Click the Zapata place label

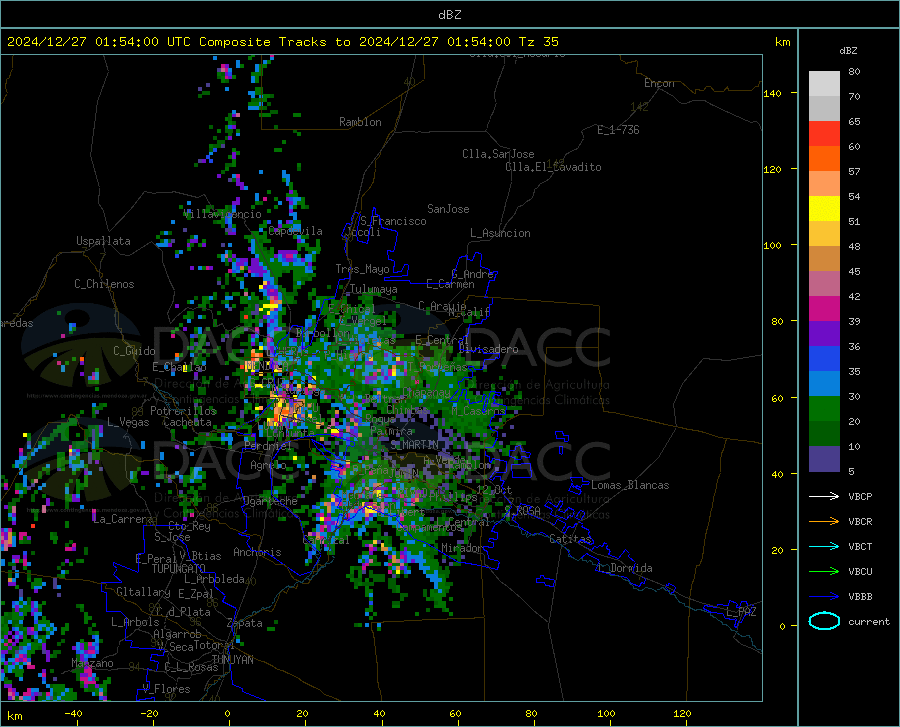point(245,623)
